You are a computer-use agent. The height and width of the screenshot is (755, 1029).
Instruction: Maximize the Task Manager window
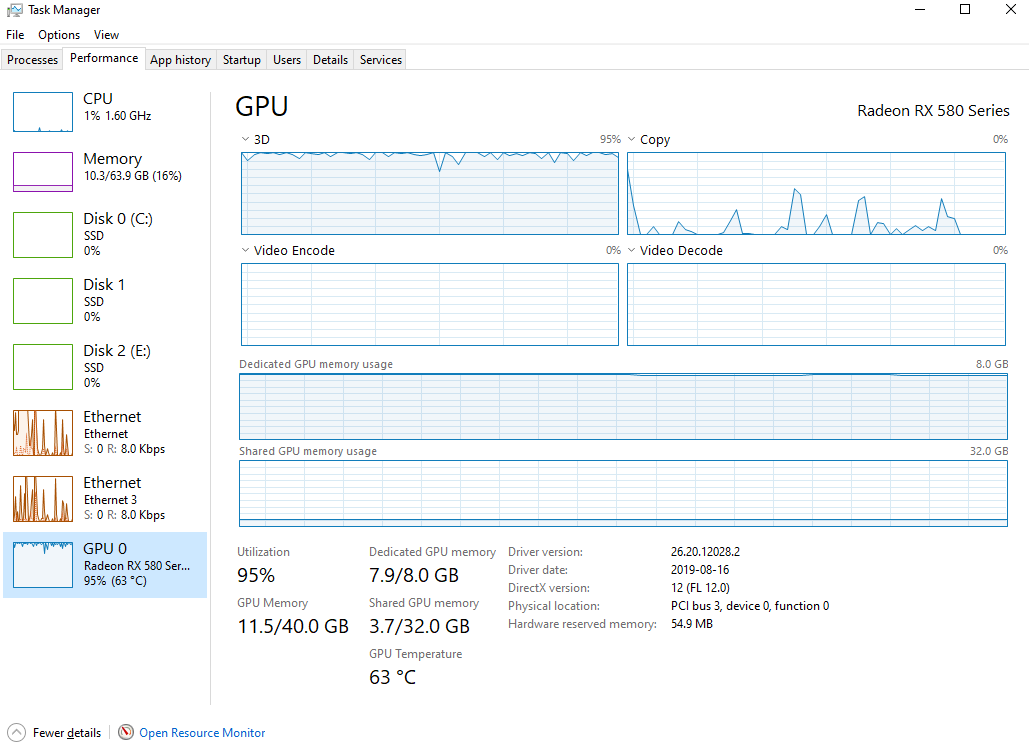(x=965, y=10)
